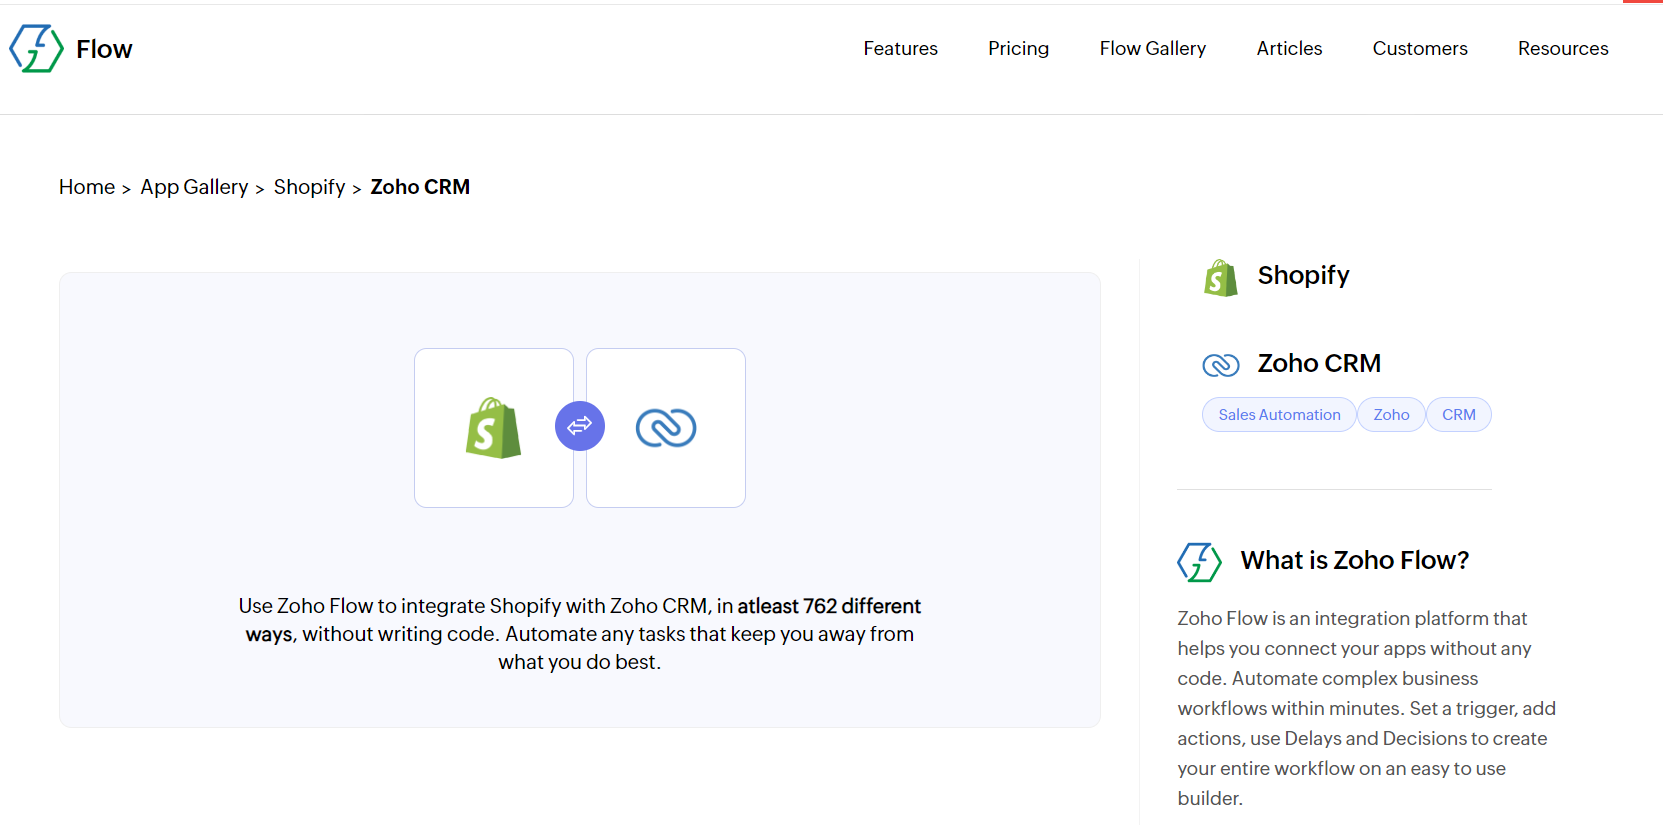This screenshot has height=825, width=1663.
Task: Open the Resources menu
Action: [x=1562, y=48]
